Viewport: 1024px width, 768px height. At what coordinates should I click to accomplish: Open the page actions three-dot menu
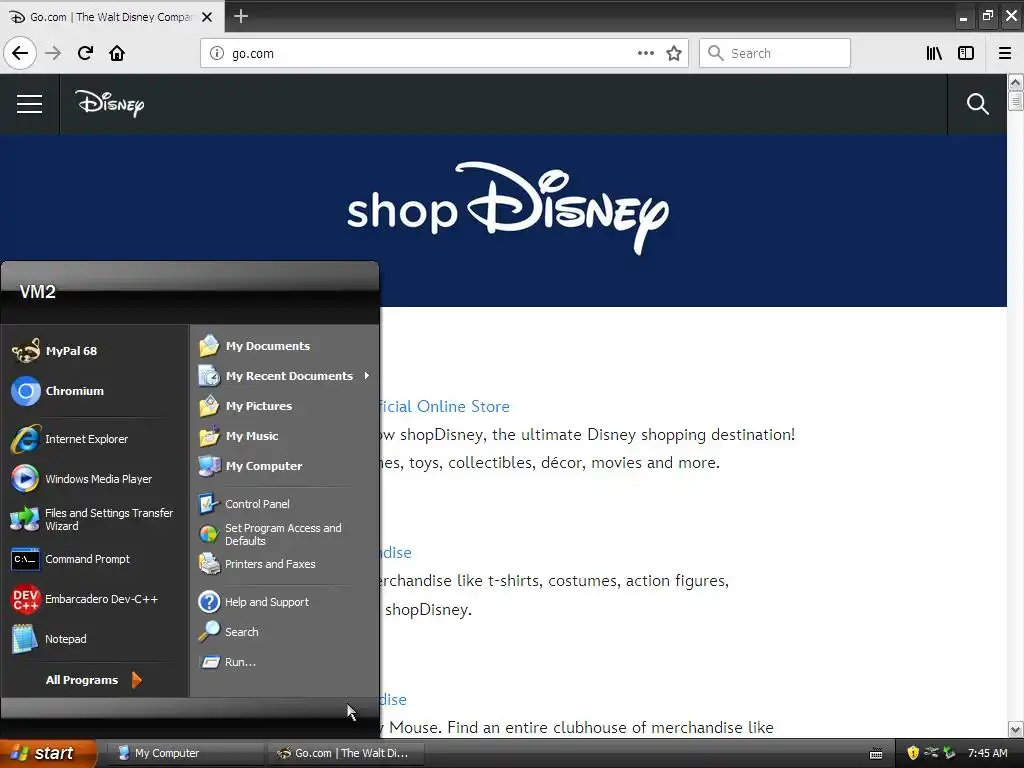point(645,53)
